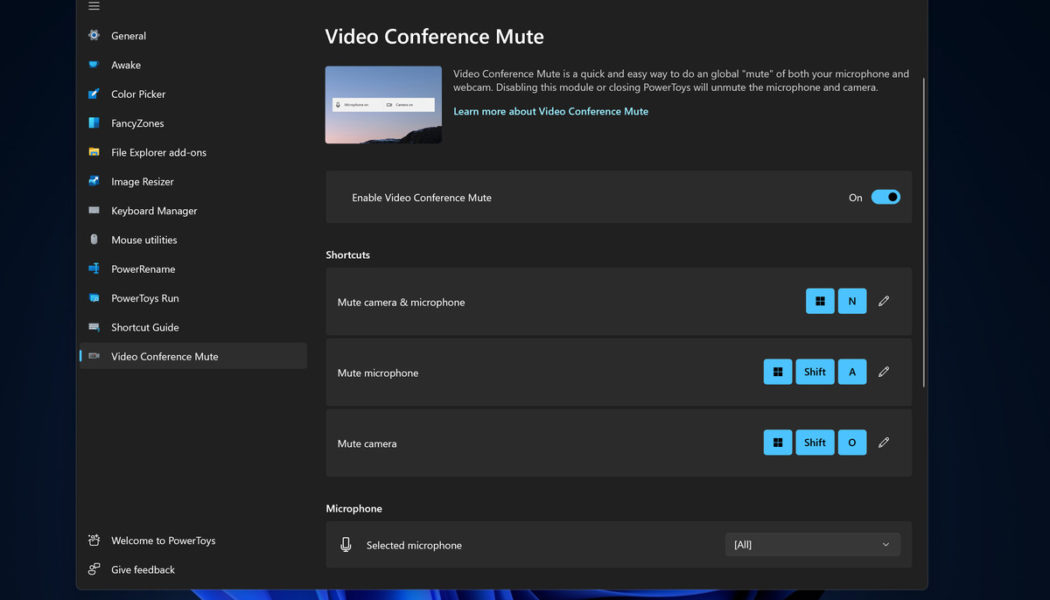The width and height of the screenshot is (1050, 600).
Task: Select the FancyZones icon
Action: point(93,123)
